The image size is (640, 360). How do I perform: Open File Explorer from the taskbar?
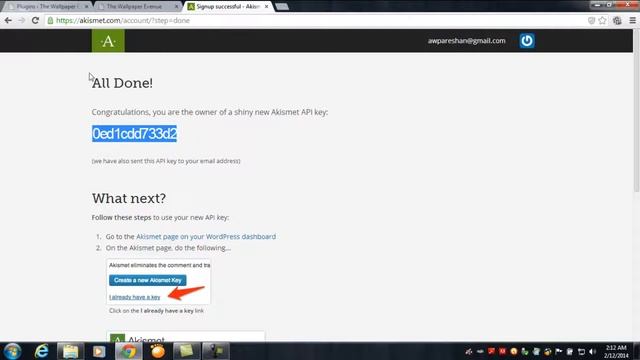70,351
